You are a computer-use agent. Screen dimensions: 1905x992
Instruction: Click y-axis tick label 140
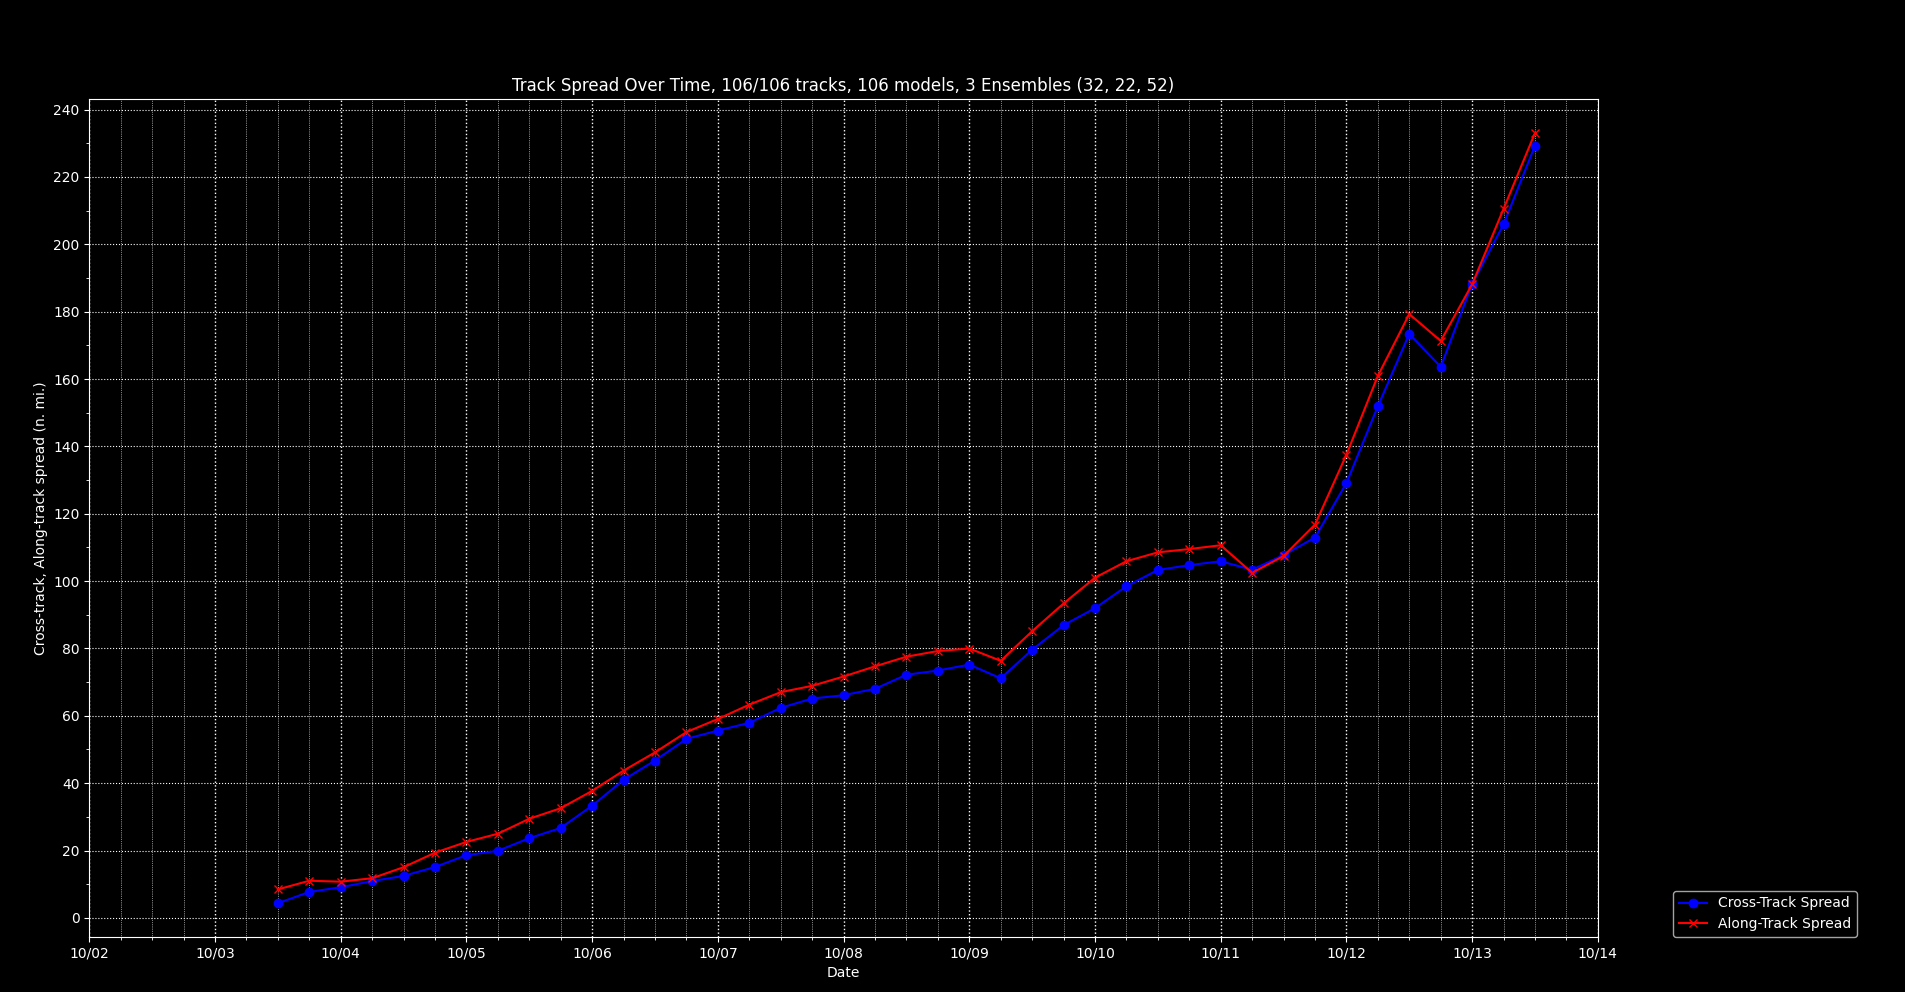click(67, 447)
